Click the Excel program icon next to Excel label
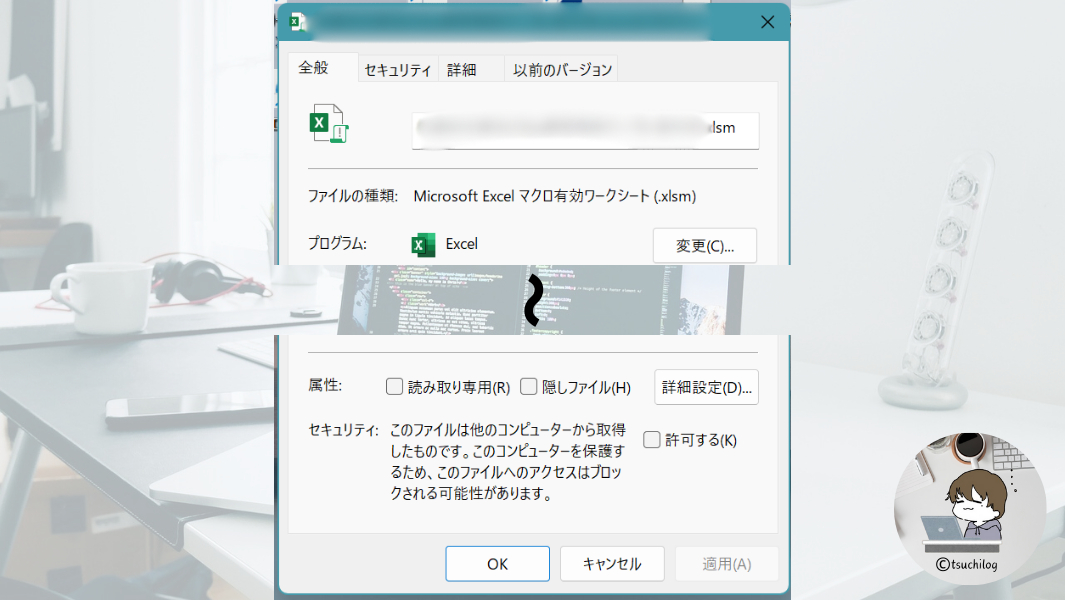The image size is (1065, 600). [423, 245]
